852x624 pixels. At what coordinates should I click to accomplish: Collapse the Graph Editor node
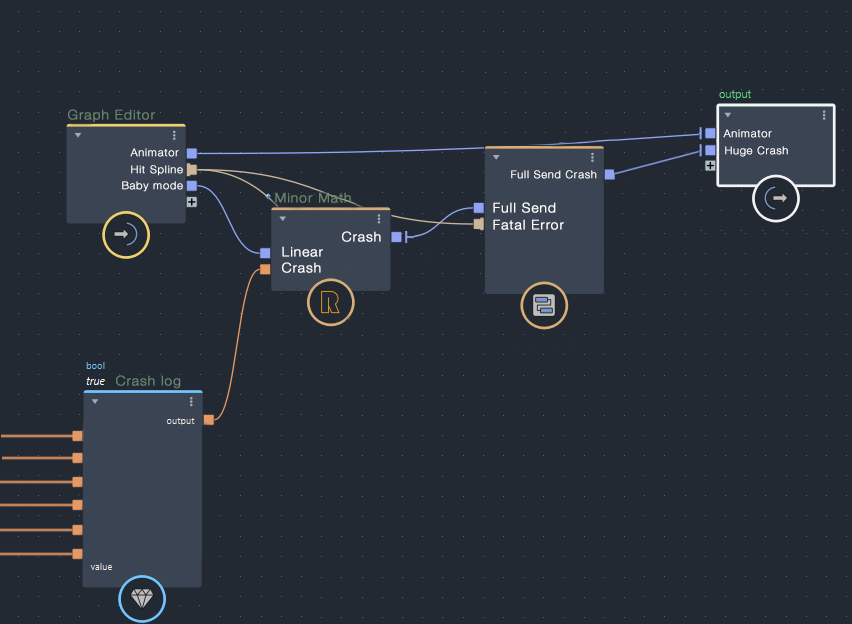point(78,135)
